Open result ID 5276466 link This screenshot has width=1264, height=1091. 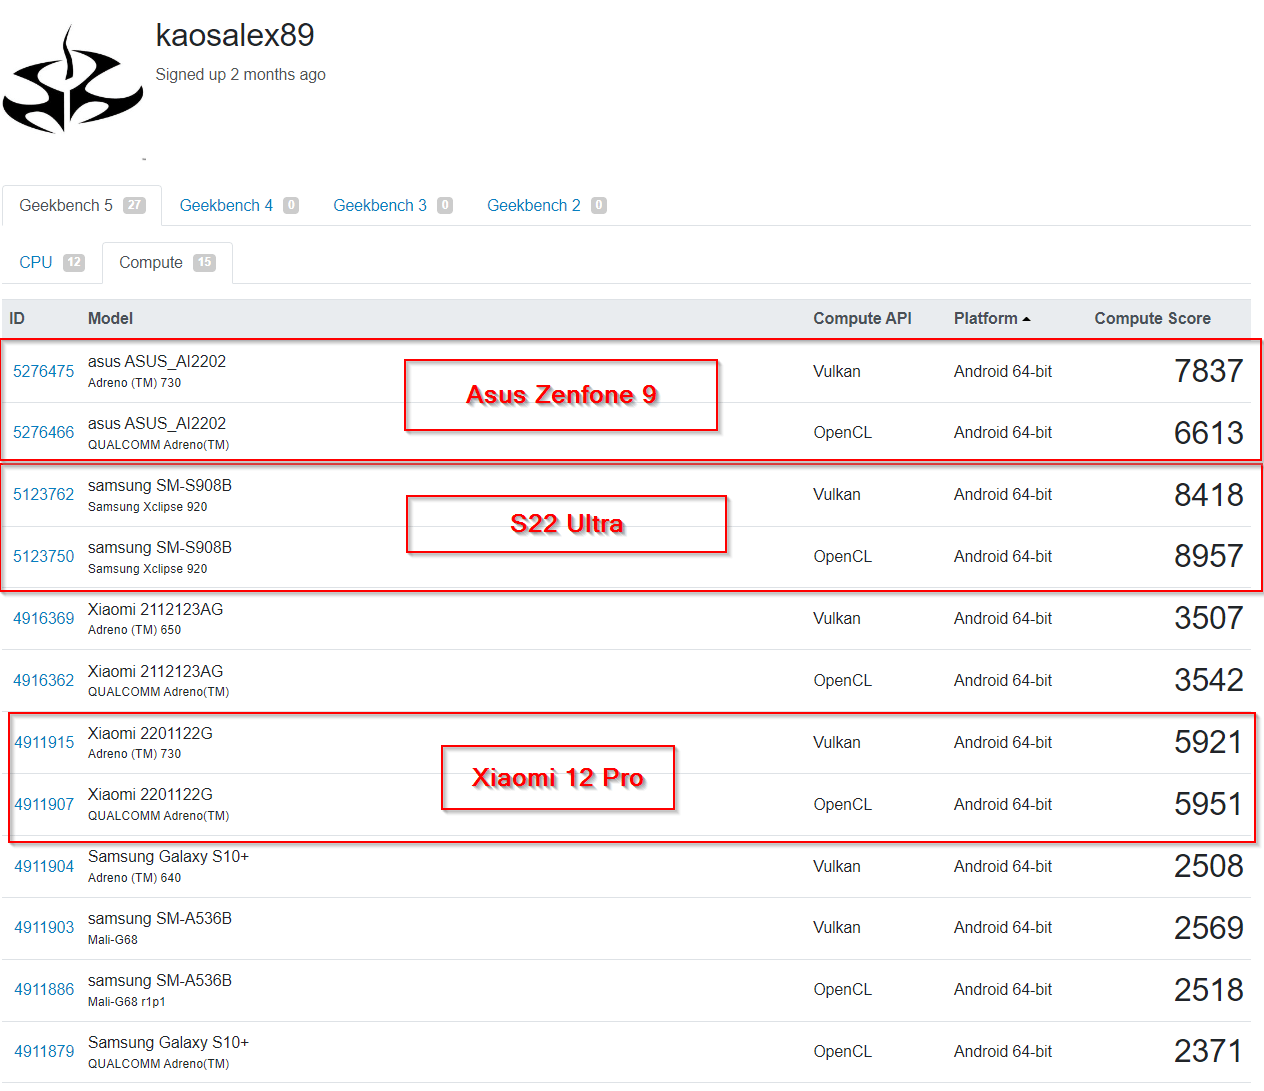[44, 432]
